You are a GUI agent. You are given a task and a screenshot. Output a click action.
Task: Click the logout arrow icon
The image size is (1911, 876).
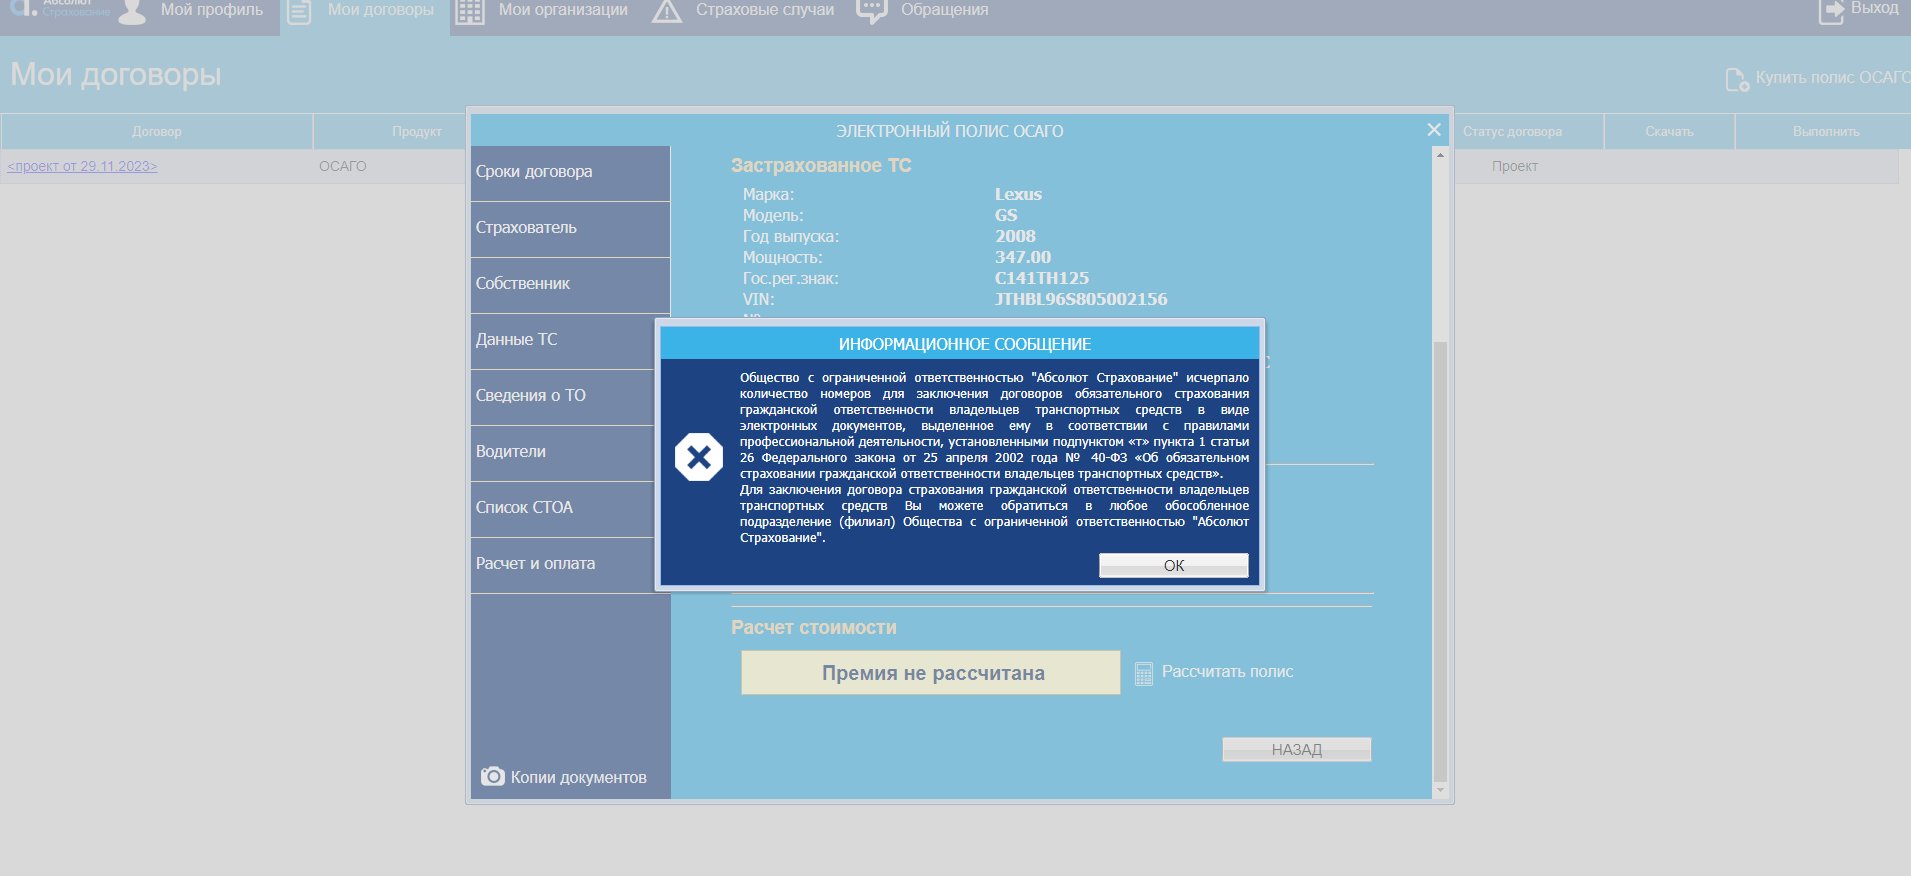pos(1831,12)
